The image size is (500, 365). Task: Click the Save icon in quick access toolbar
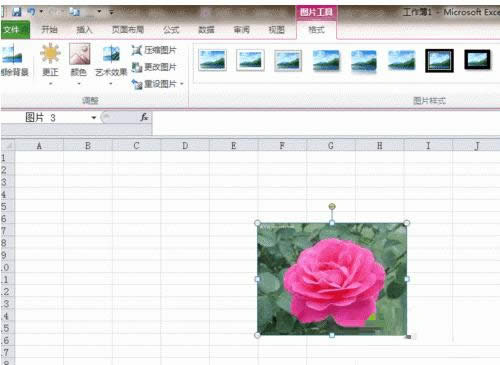click(x=17, y=12)
